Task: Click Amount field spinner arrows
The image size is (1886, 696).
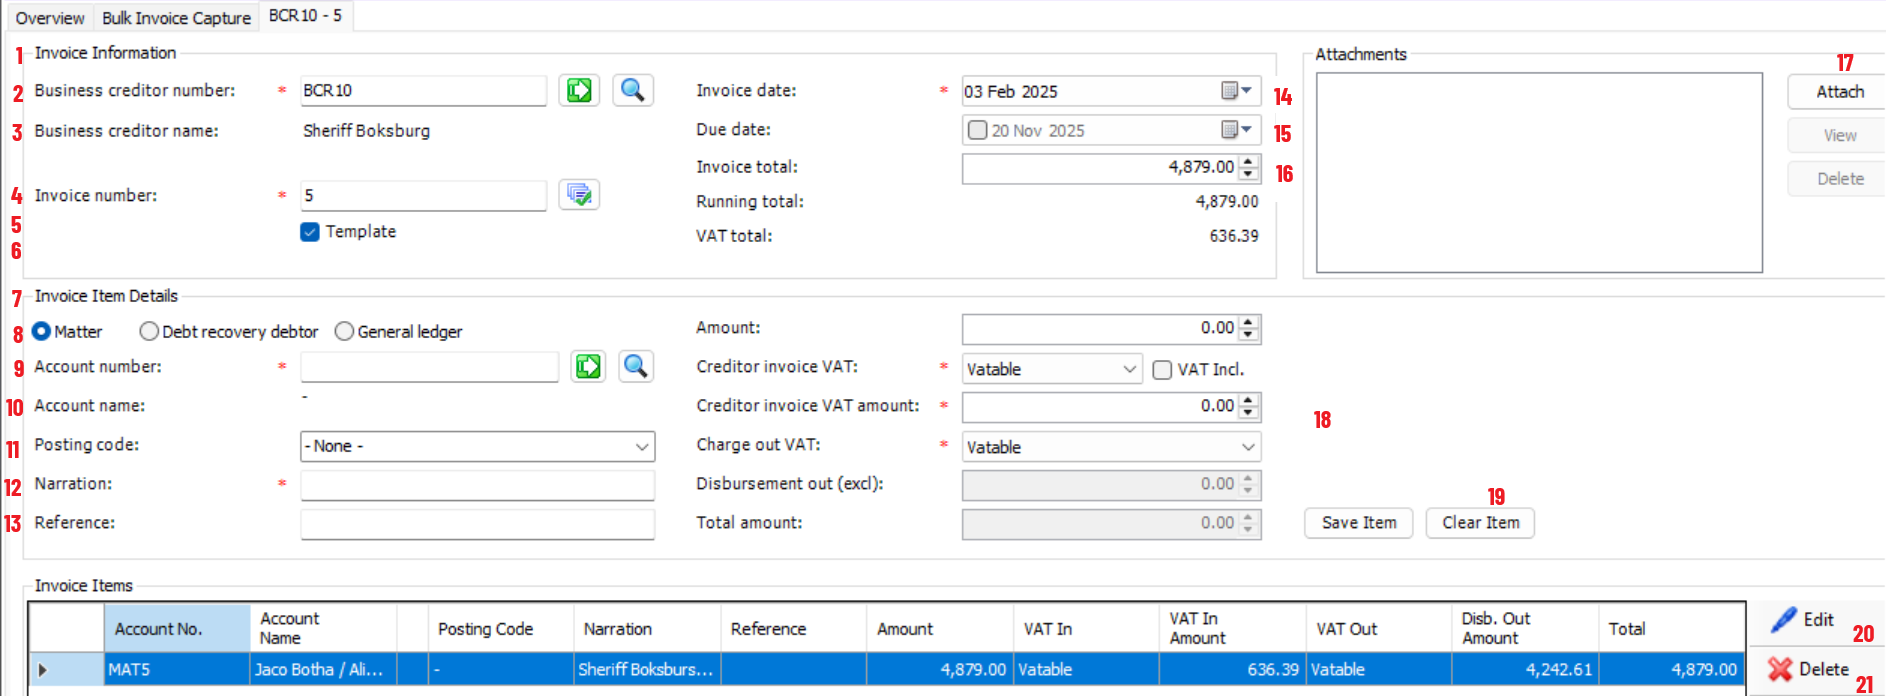Action: point(1248,328)
